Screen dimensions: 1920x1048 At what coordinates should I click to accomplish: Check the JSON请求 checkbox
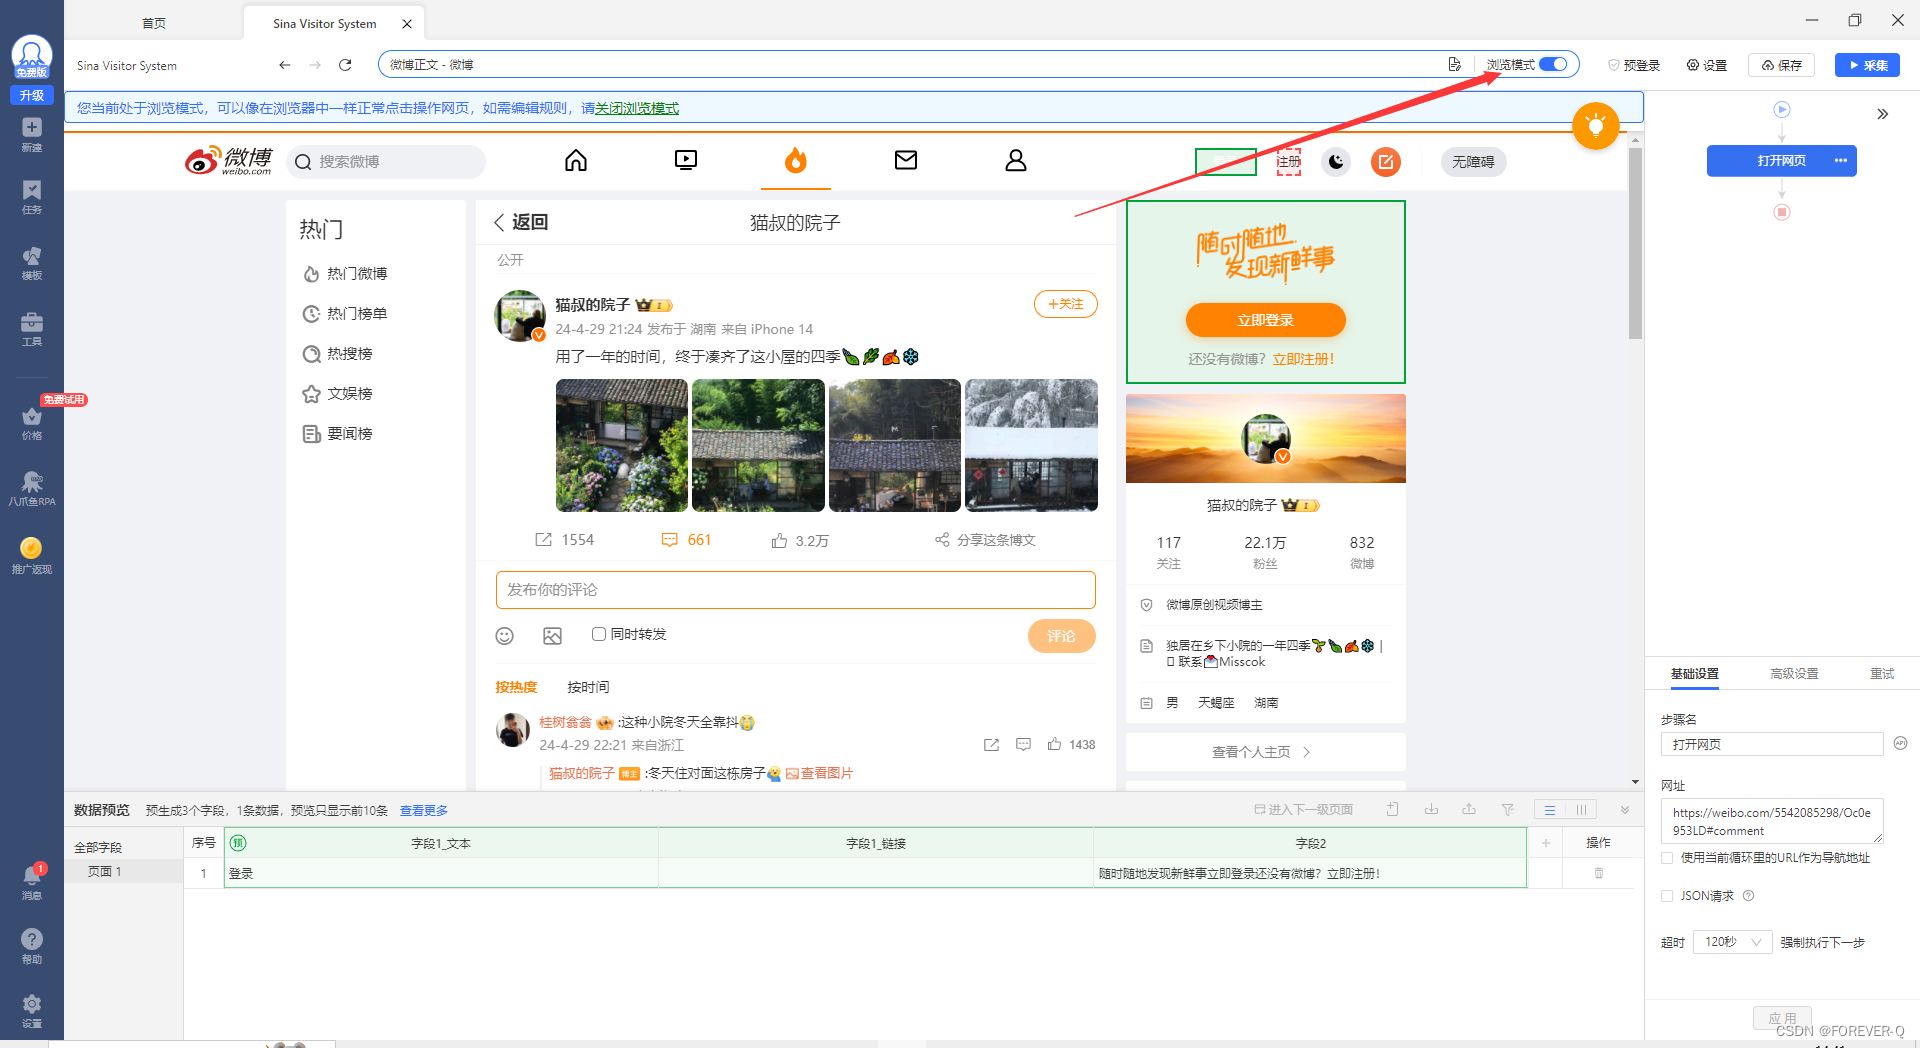coord(1667,896)
